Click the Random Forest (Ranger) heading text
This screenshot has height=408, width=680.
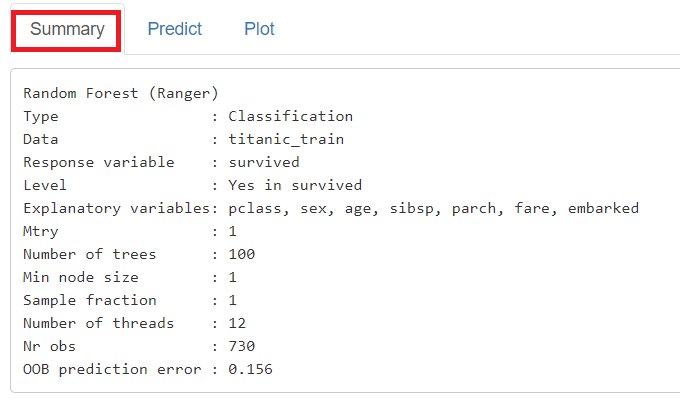pos(121,93)
